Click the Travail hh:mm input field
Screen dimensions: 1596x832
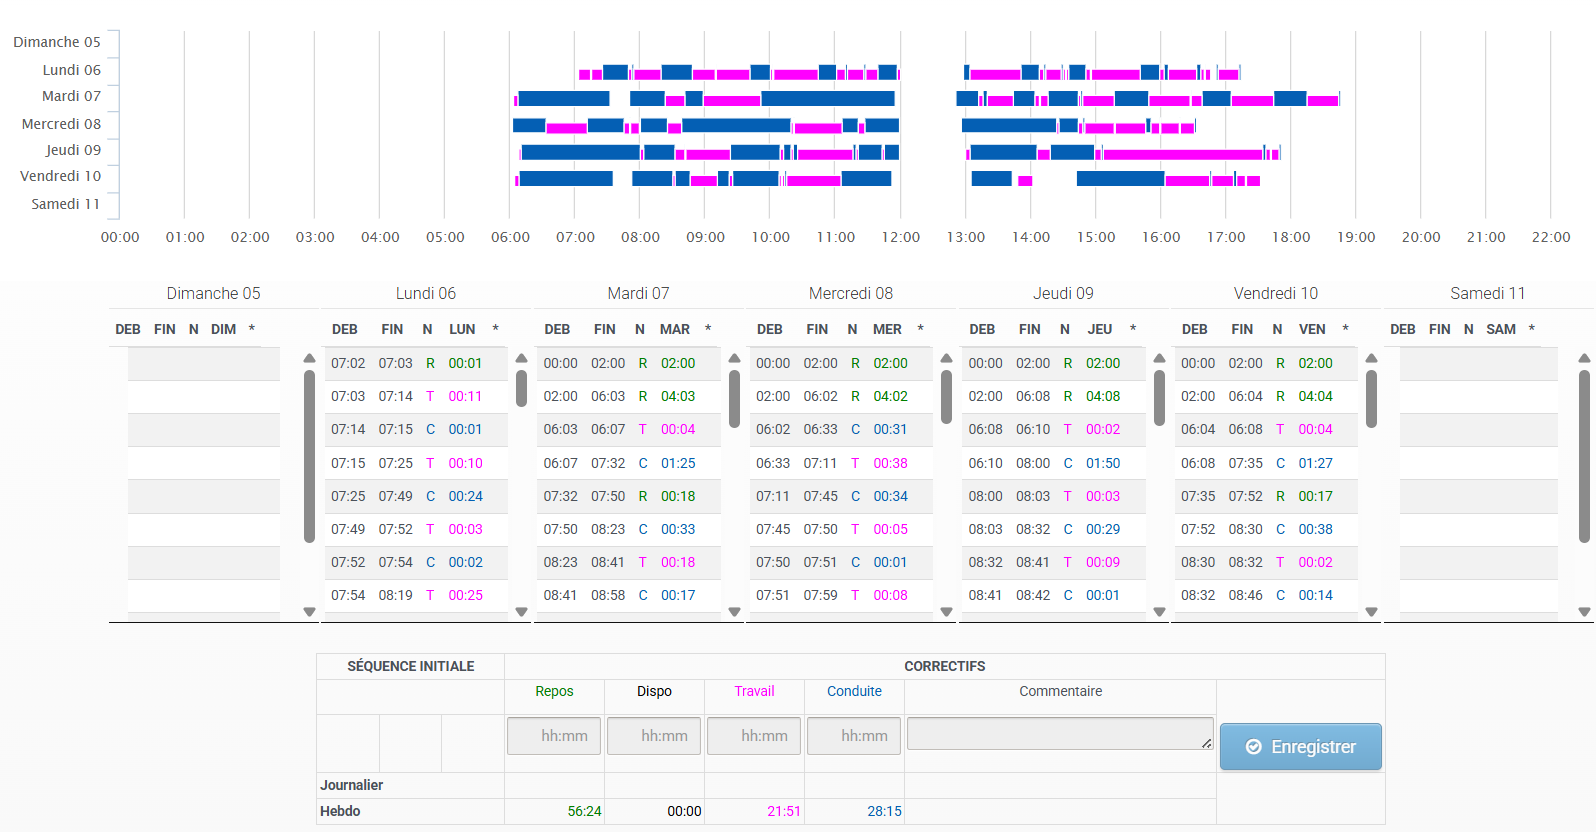(x=754, y=736)
